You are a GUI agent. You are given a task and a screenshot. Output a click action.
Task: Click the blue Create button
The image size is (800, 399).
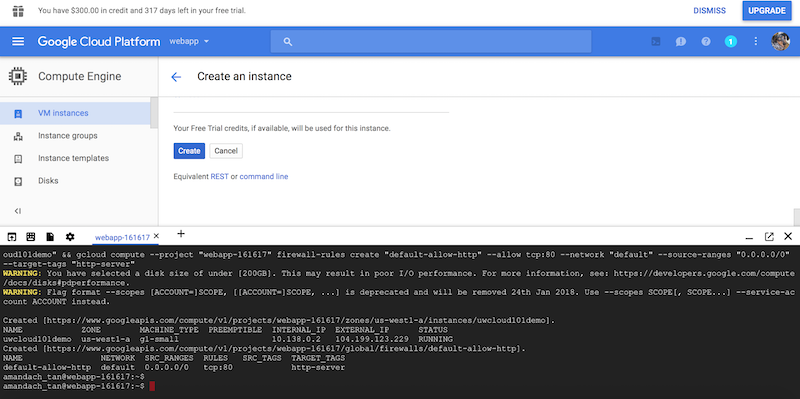189,151
